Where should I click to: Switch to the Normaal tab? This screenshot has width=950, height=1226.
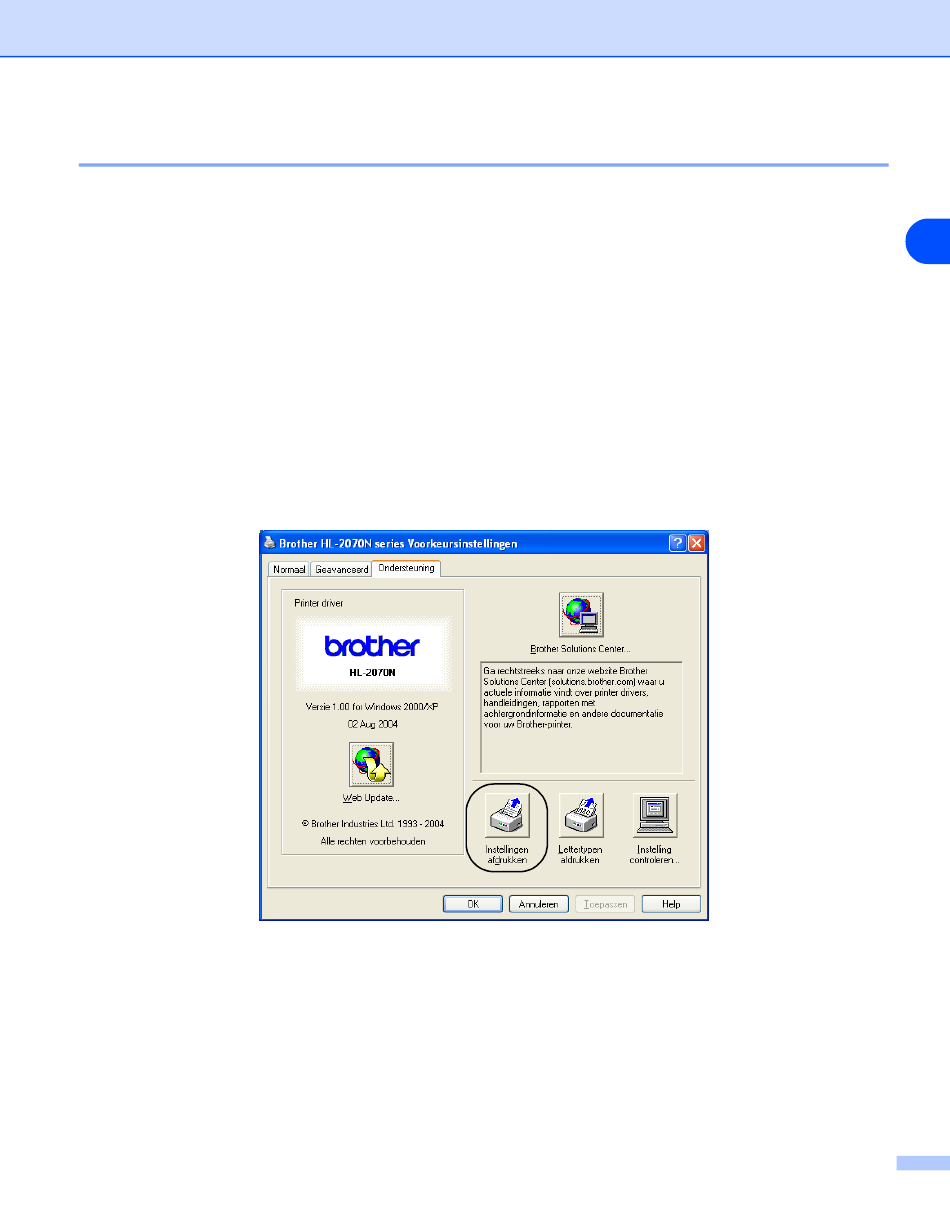(288, 569)
